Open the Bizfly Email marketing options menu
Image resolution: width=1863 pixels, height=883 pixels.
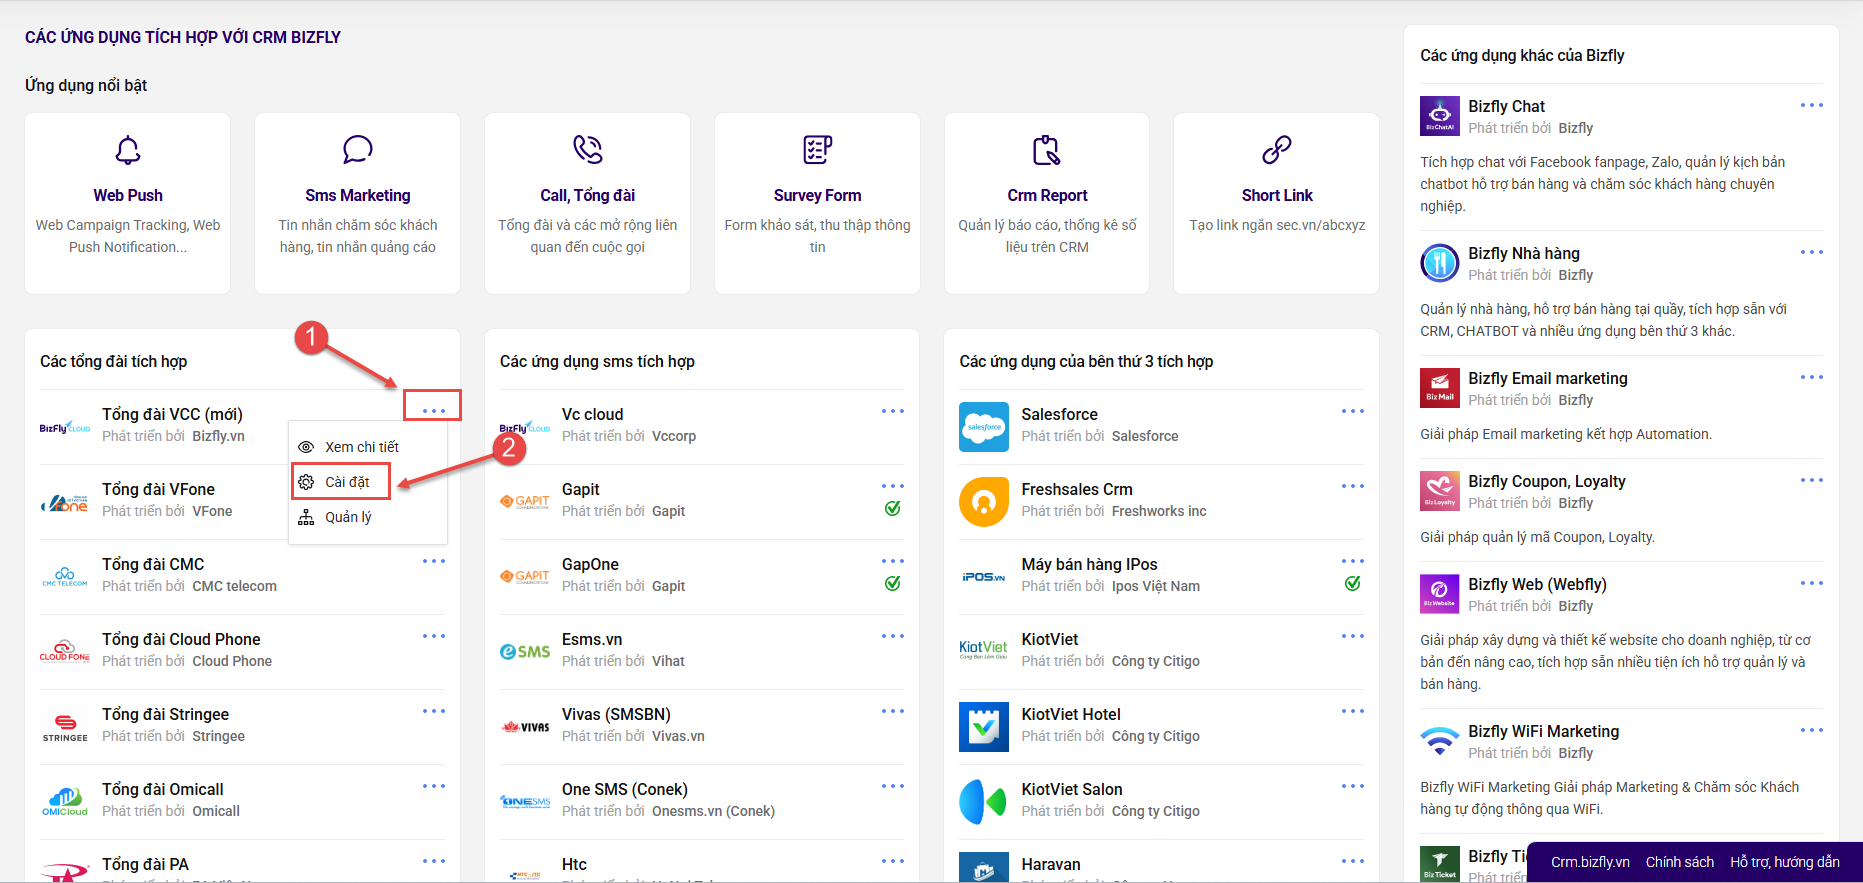(x=1812, y=377)
